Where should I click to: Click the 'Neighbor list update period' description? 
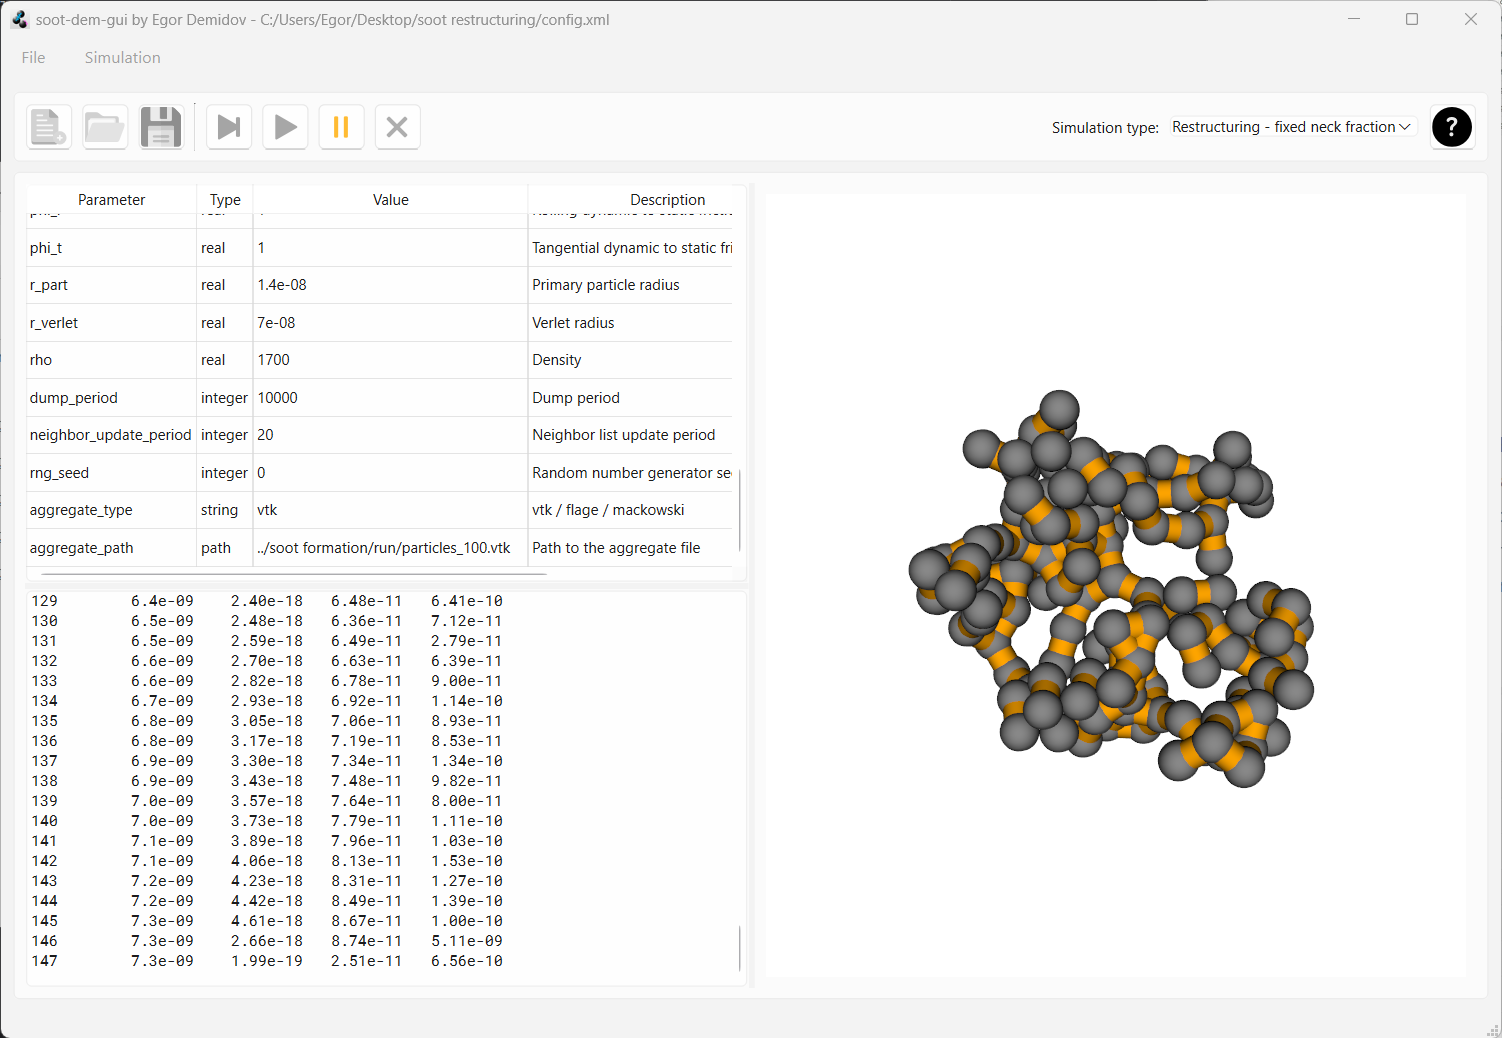(x=624, y=435)
